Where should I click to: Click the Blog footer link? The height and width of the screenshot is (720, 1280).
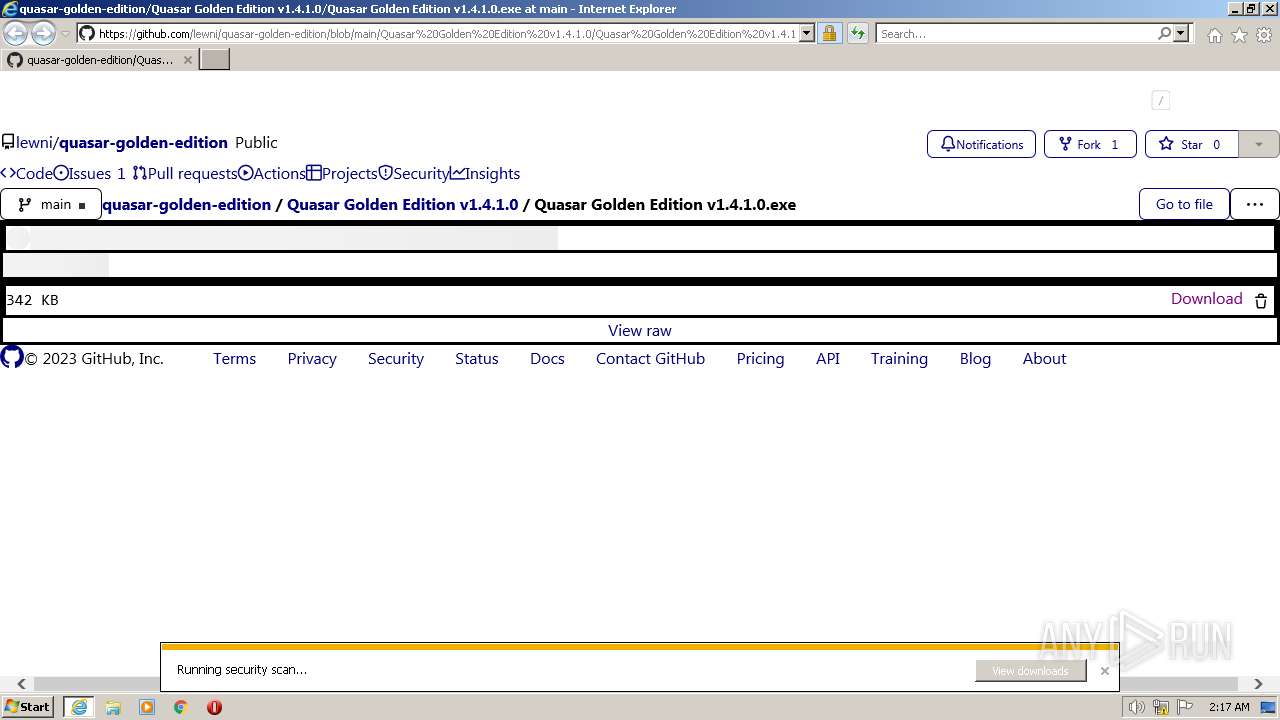pos(975,358)
